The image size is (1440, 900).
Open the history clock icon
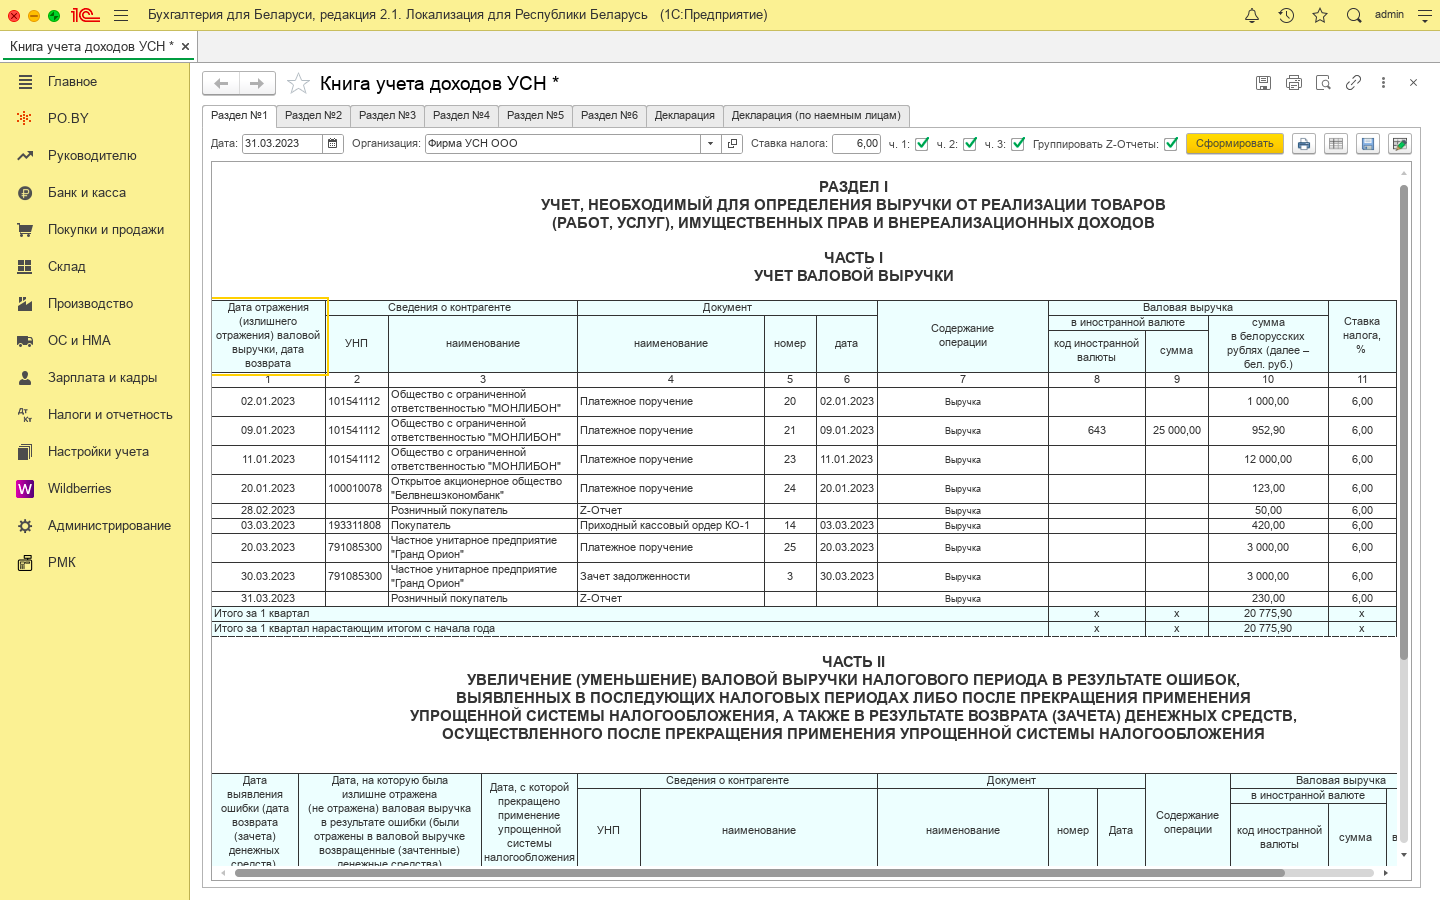[1286, 15]
